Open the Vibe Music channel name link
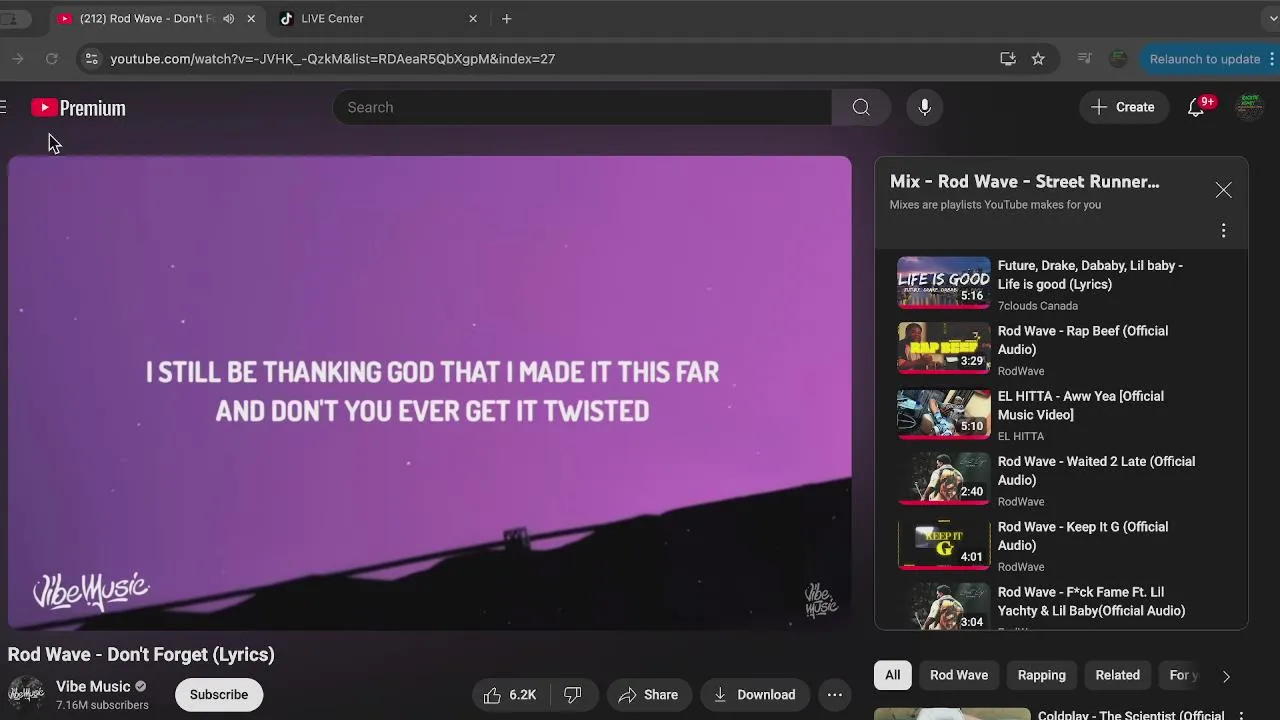Image resolution: width=1280 pixels, height=720 pixels. coord(93,686)
